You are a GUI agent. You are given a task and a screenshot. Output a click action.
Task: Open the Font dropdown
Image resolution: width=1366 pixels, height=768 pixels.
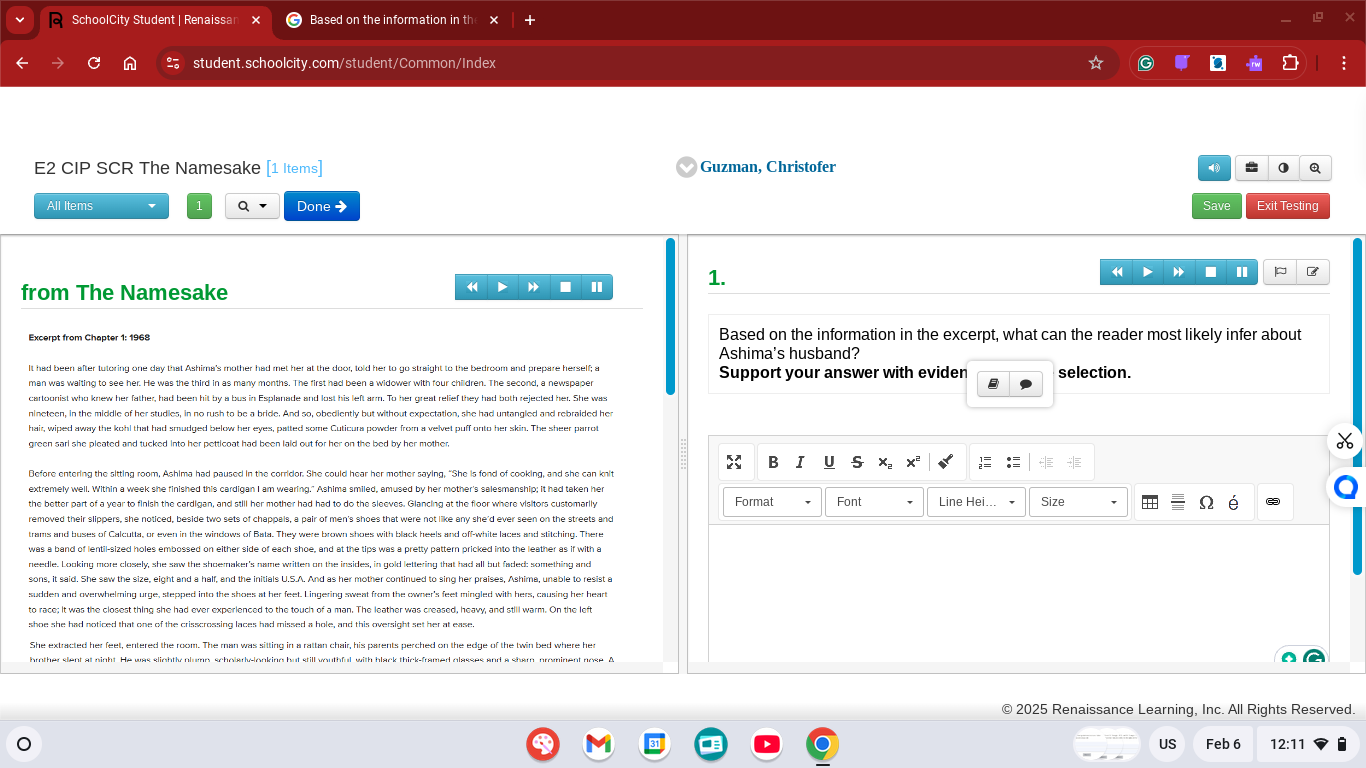(x=874, y=502)
